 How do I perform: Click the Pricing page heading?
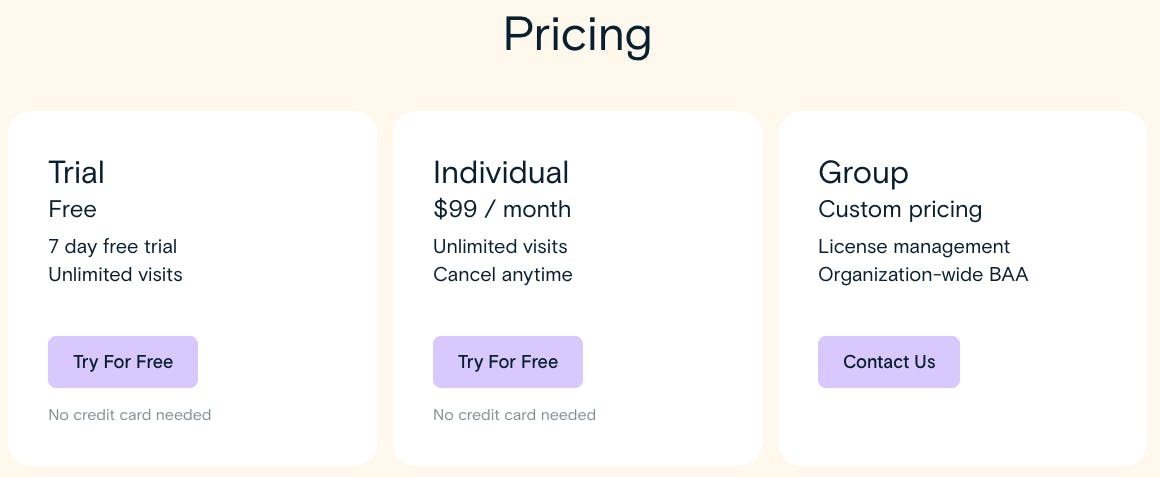point(578,35)
